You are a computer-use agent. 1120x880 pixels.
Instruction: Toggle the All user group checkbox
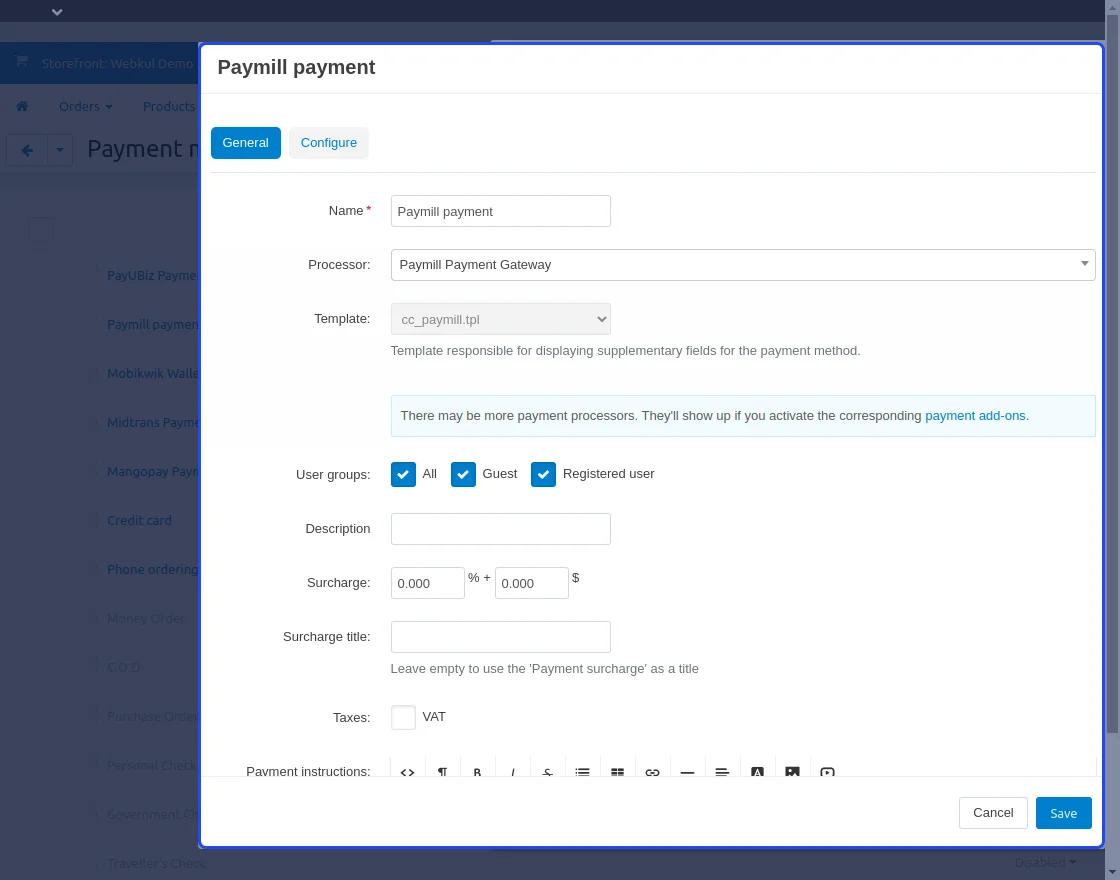403,474
